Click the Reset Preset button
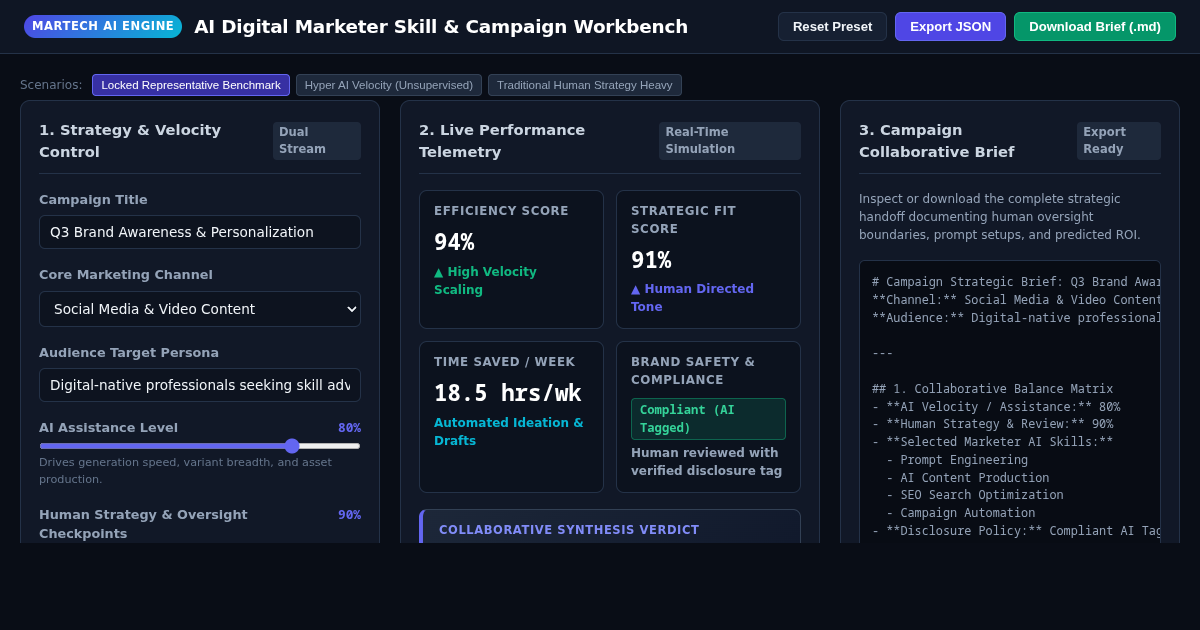 832,26
